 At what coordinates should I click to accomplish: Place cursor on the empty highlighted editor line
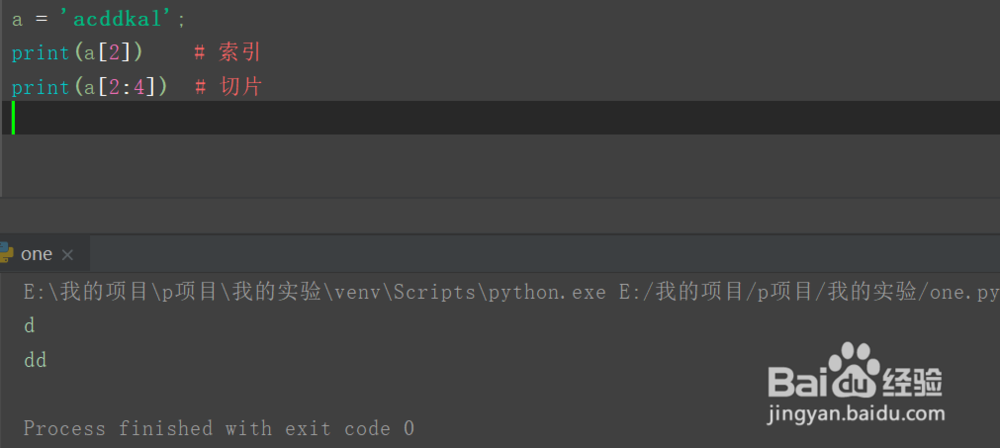[400, 118]
